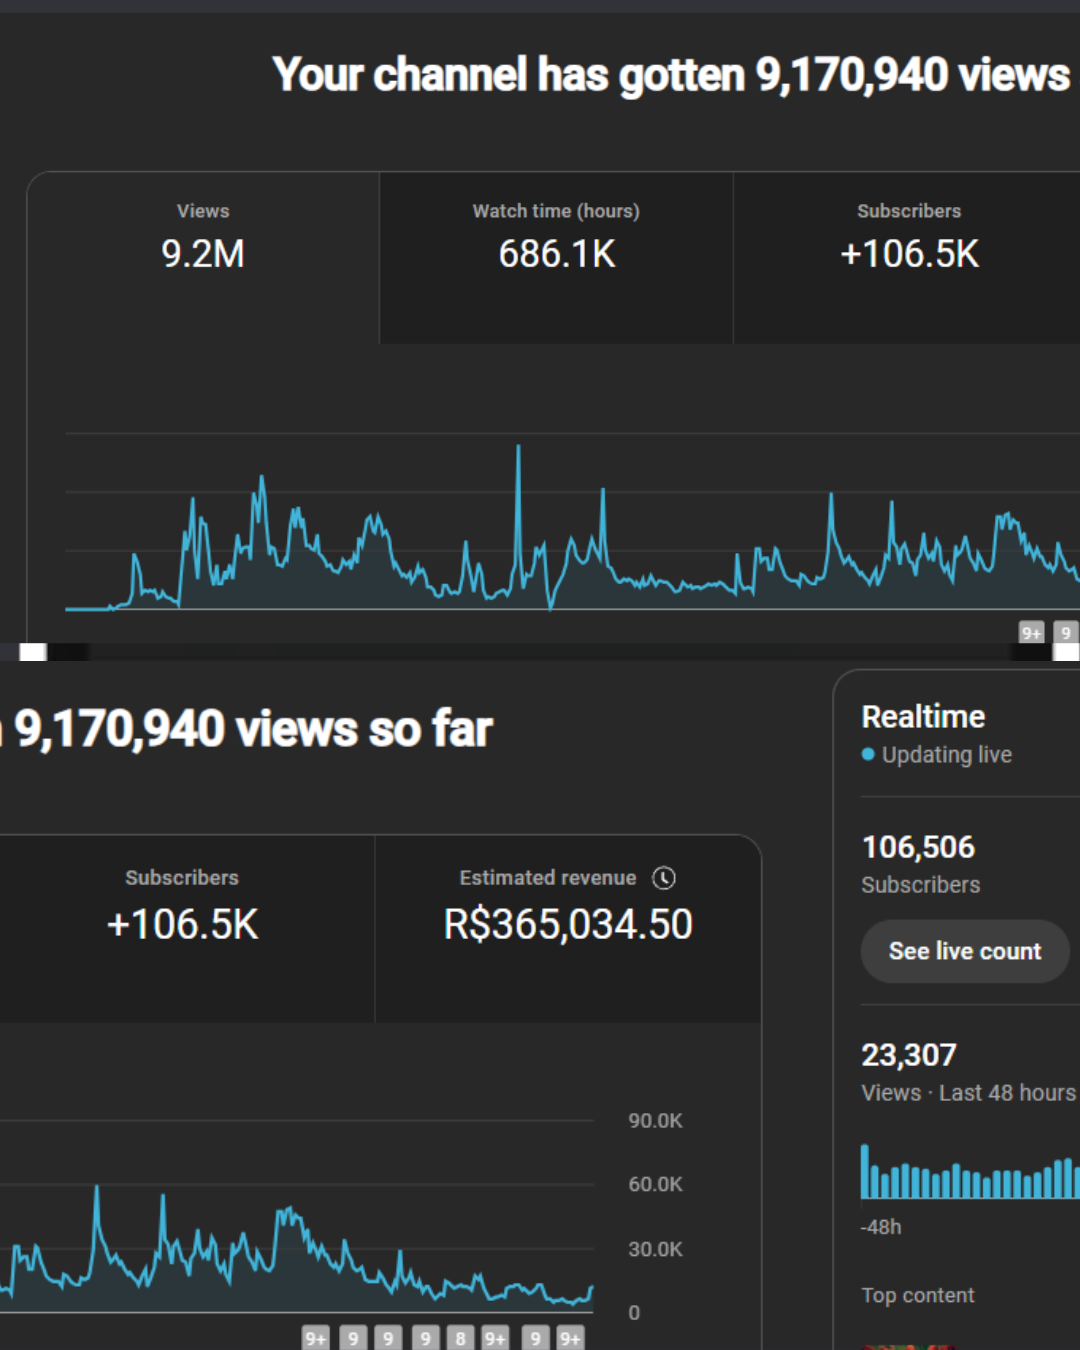This screenshot has width=1080, height=1350.
Task: Click the 23,307 views last 48 hours figure
Action: pos(909,1055)
